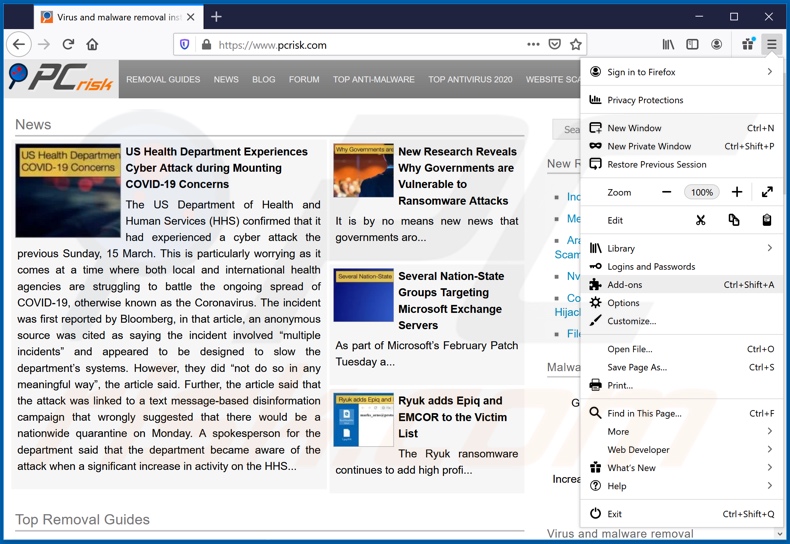The image size is (790, 544).
Task: Open Add-ons from the menu
Action: point(625,285)
